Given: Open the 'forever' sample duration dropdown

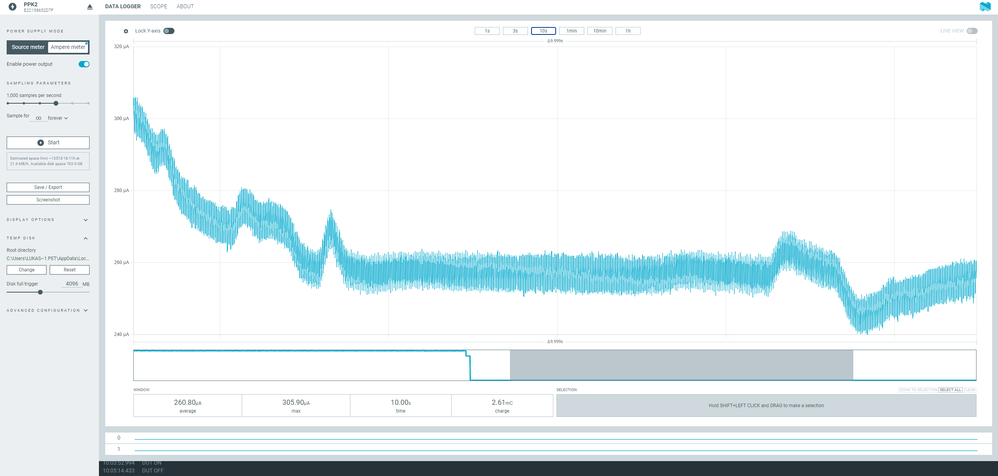Looking at the screenshot, I should point(58,118).
